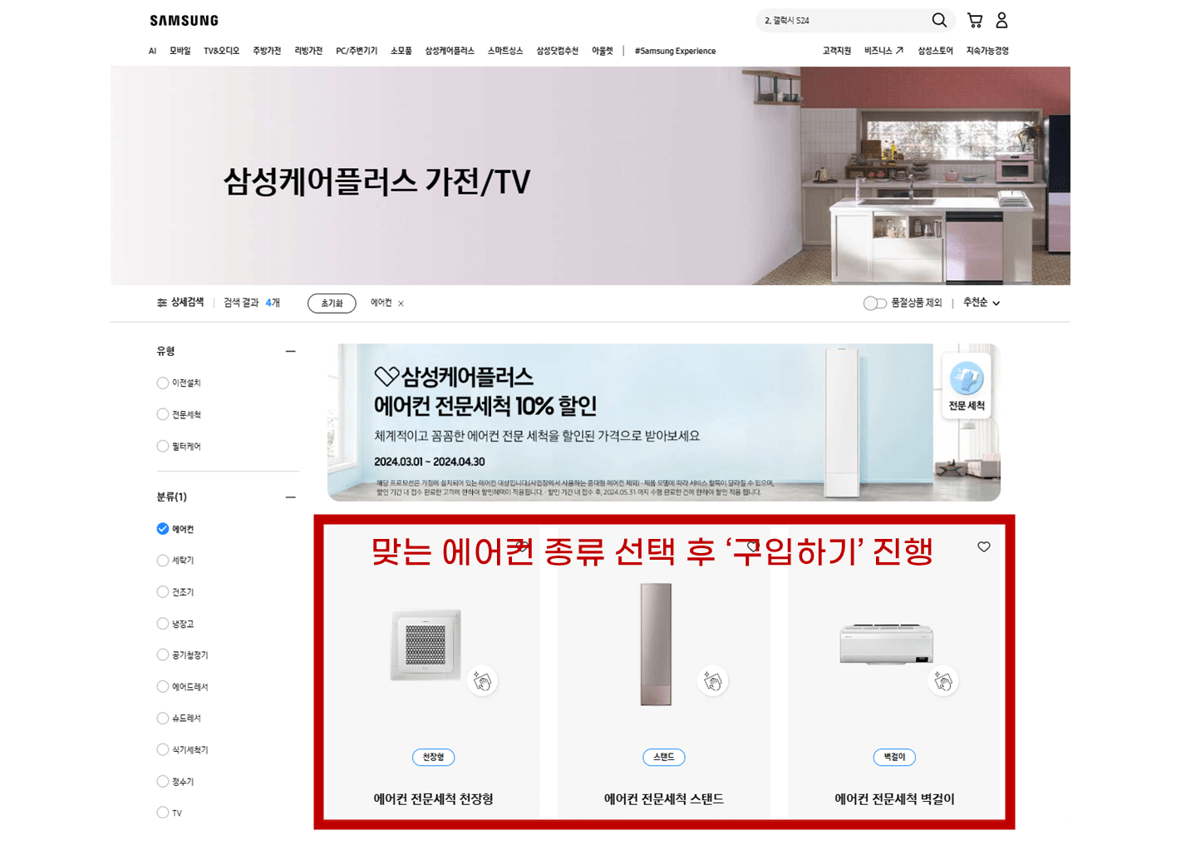Viewport: 1181px width, 855px height.
Task: Open the 삼성케어플러스 menu
Action: [x=450, y=51]
